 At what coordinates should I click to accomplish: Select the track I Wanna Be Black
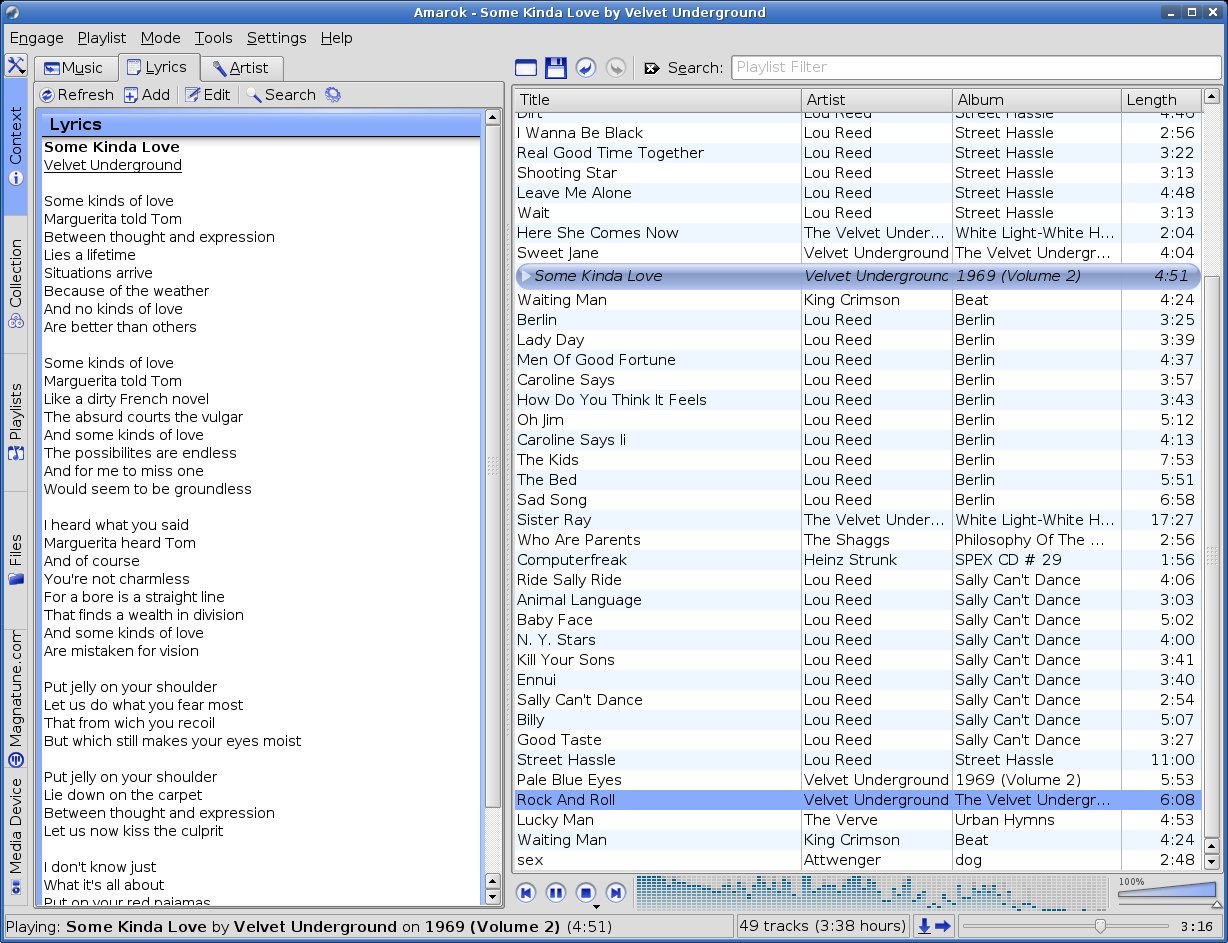tap(859, 133)
